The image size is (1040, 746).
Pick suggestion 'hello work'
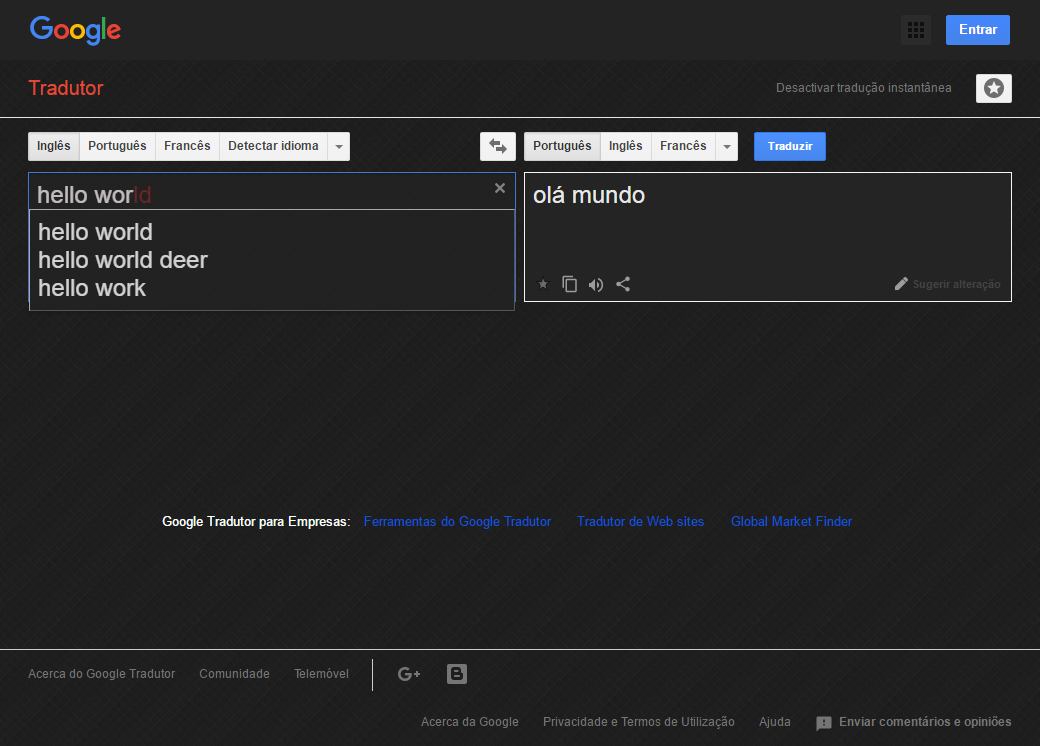(x=272, y=288)
